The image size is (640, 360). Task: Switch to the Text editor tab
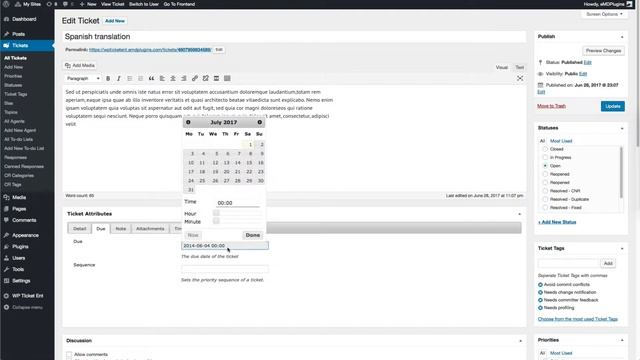coord(520,67)
